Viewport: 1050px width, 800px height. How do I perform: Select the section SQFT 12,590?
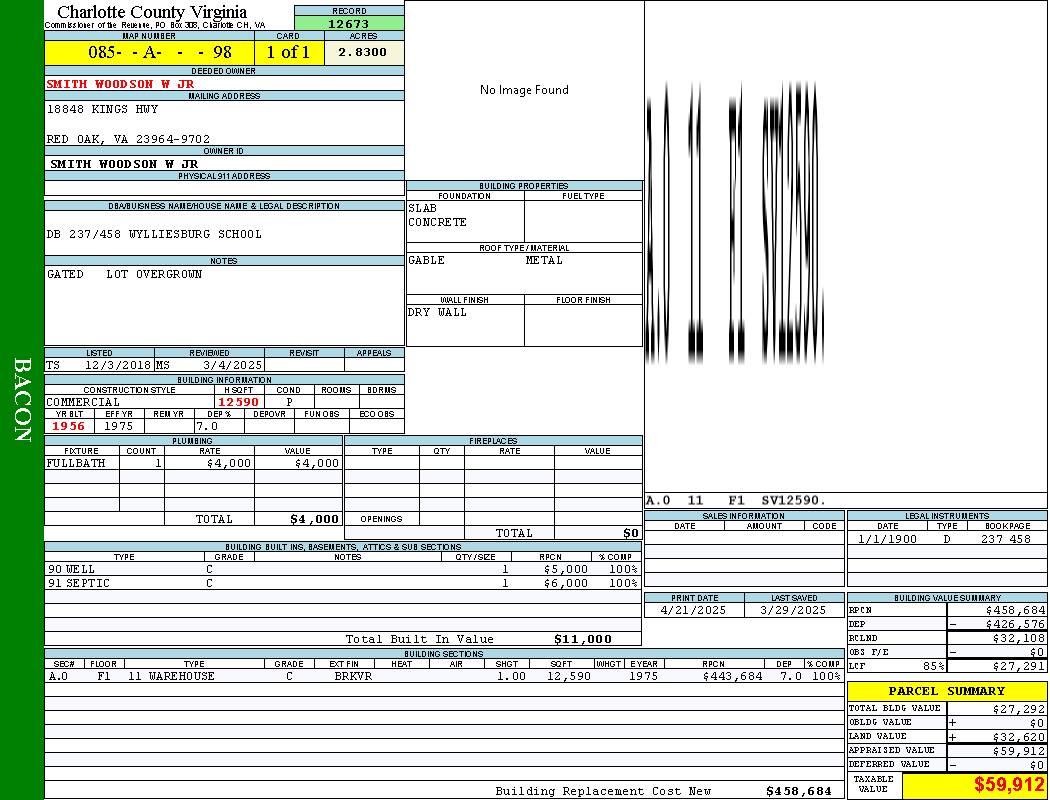[x=569, y=676]
